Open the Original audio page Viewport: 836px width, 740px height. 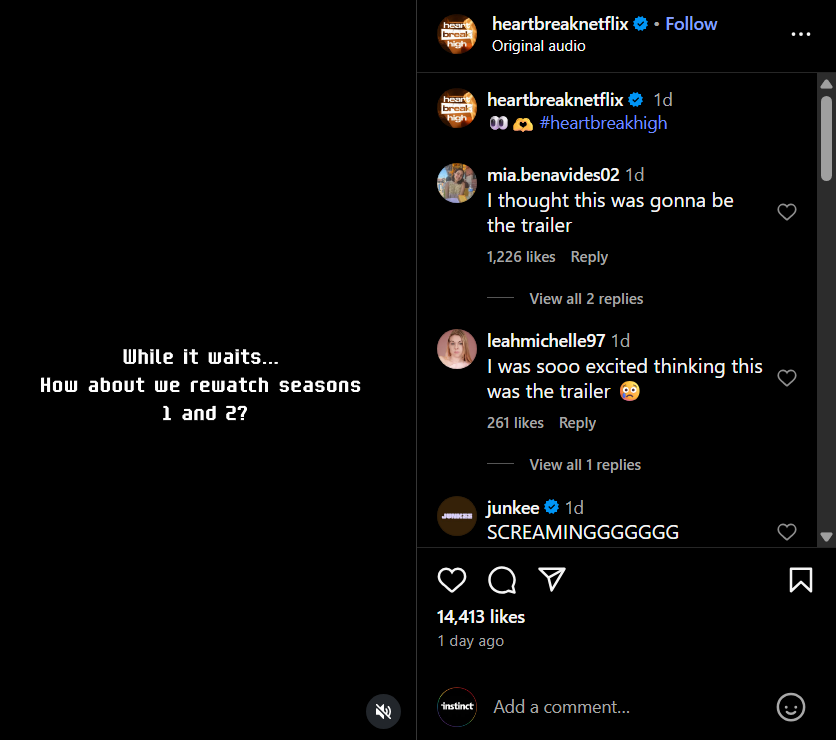pos(538,46)
